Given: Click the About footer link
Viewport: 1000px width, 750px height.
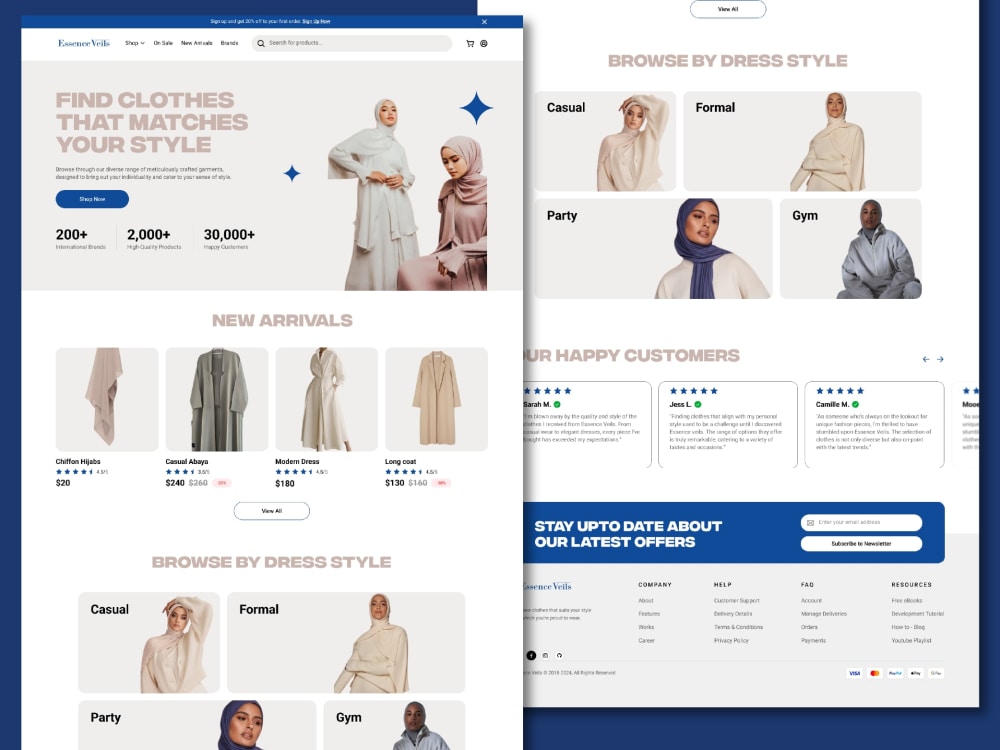Looking at the screenshot, I should (646, 601).
